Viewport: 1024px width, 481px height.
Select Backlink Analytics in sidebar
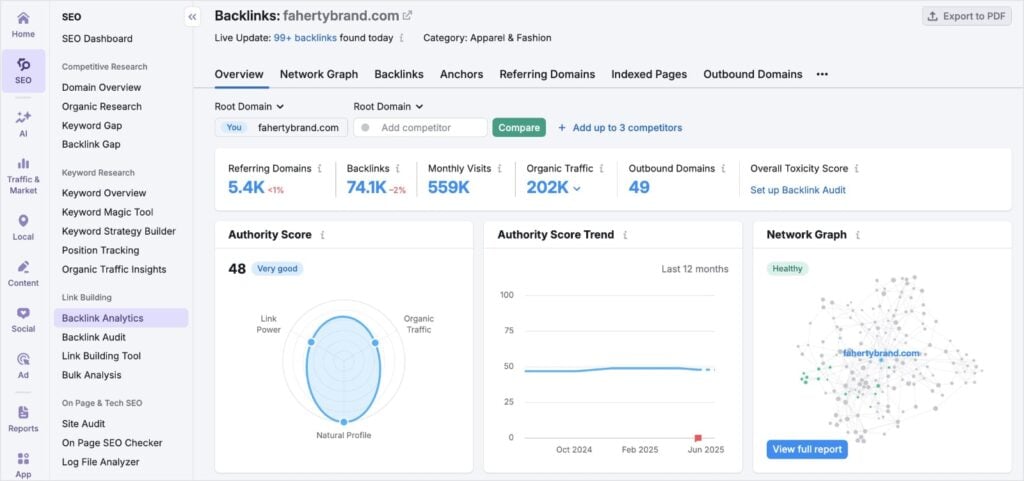click(x=121, y=318)
